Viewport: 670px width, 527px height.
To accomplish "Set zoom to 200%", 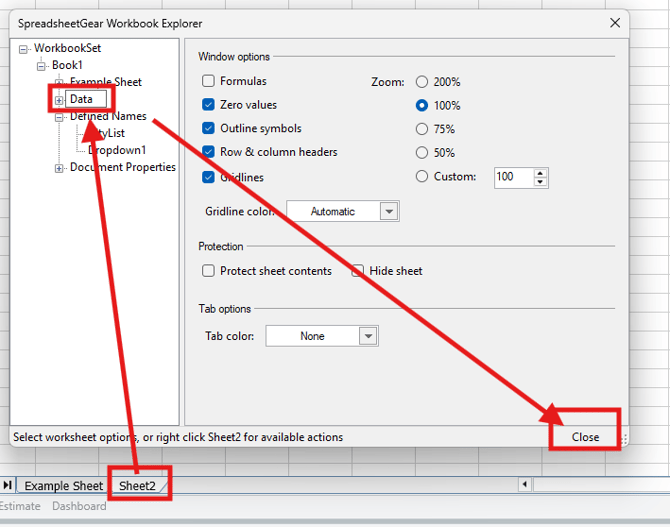I will pyautogui.click(x=422, y=82).
